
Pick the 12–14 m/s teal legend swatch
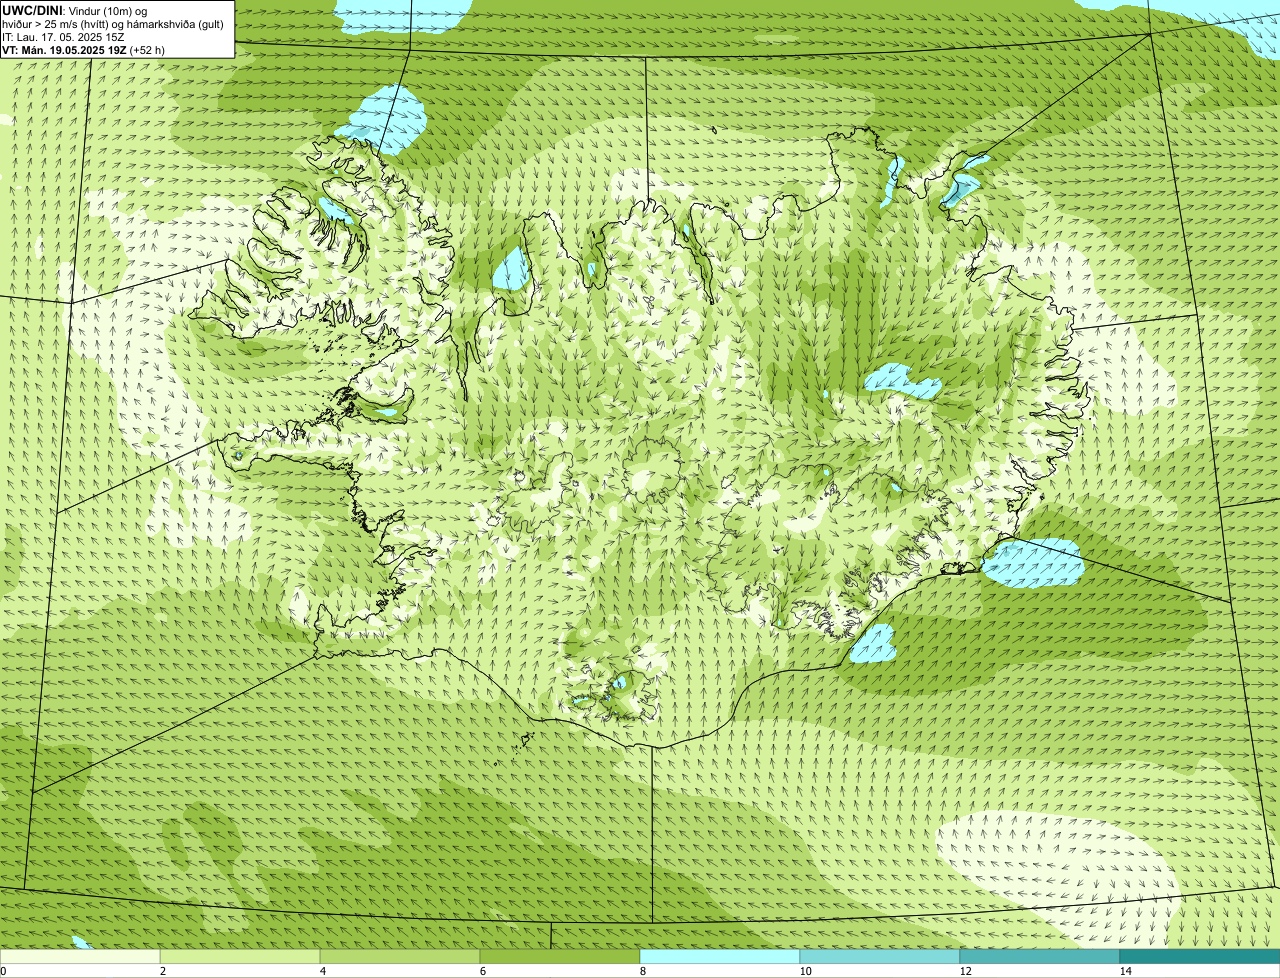click(x=1040, y=956)
